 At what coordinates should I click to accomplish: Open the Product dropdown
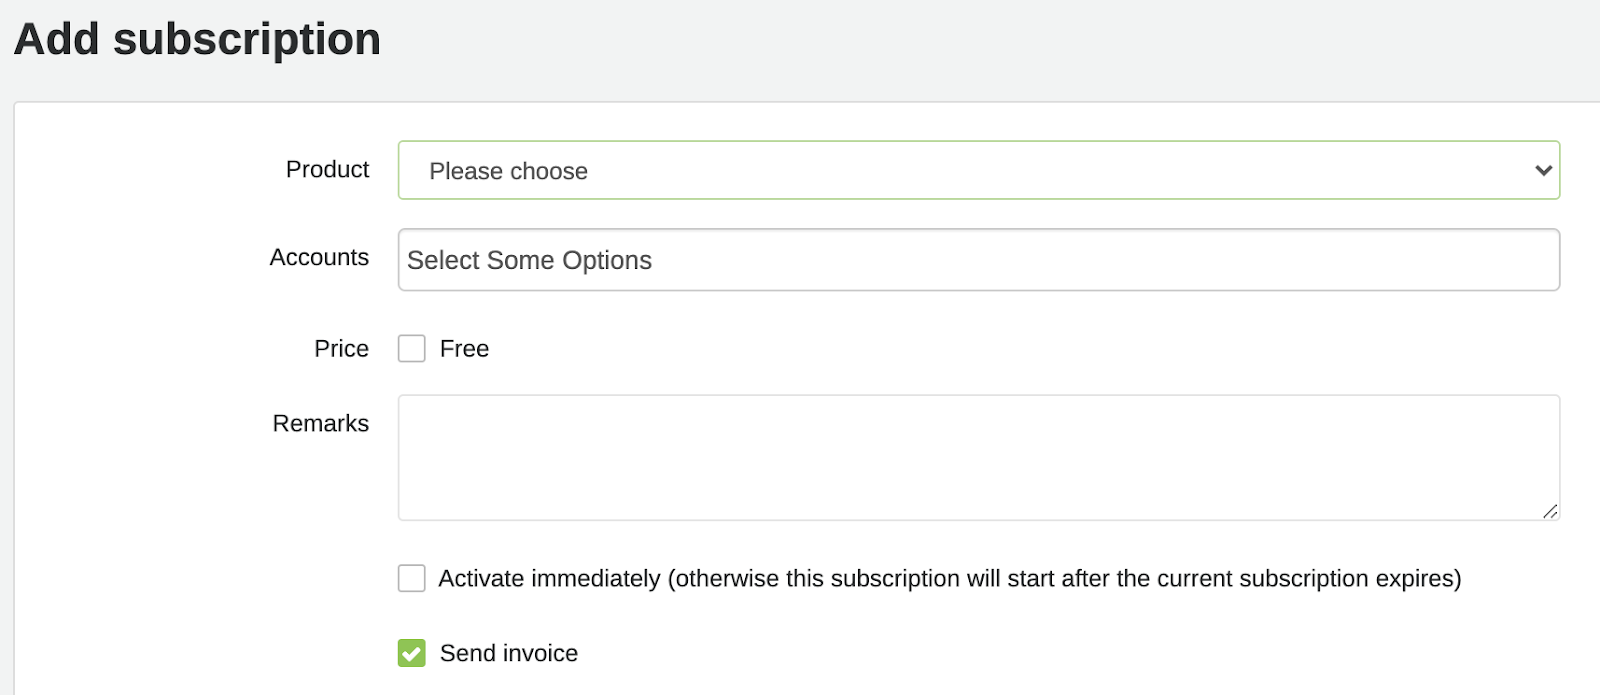(x=978, y=170)
